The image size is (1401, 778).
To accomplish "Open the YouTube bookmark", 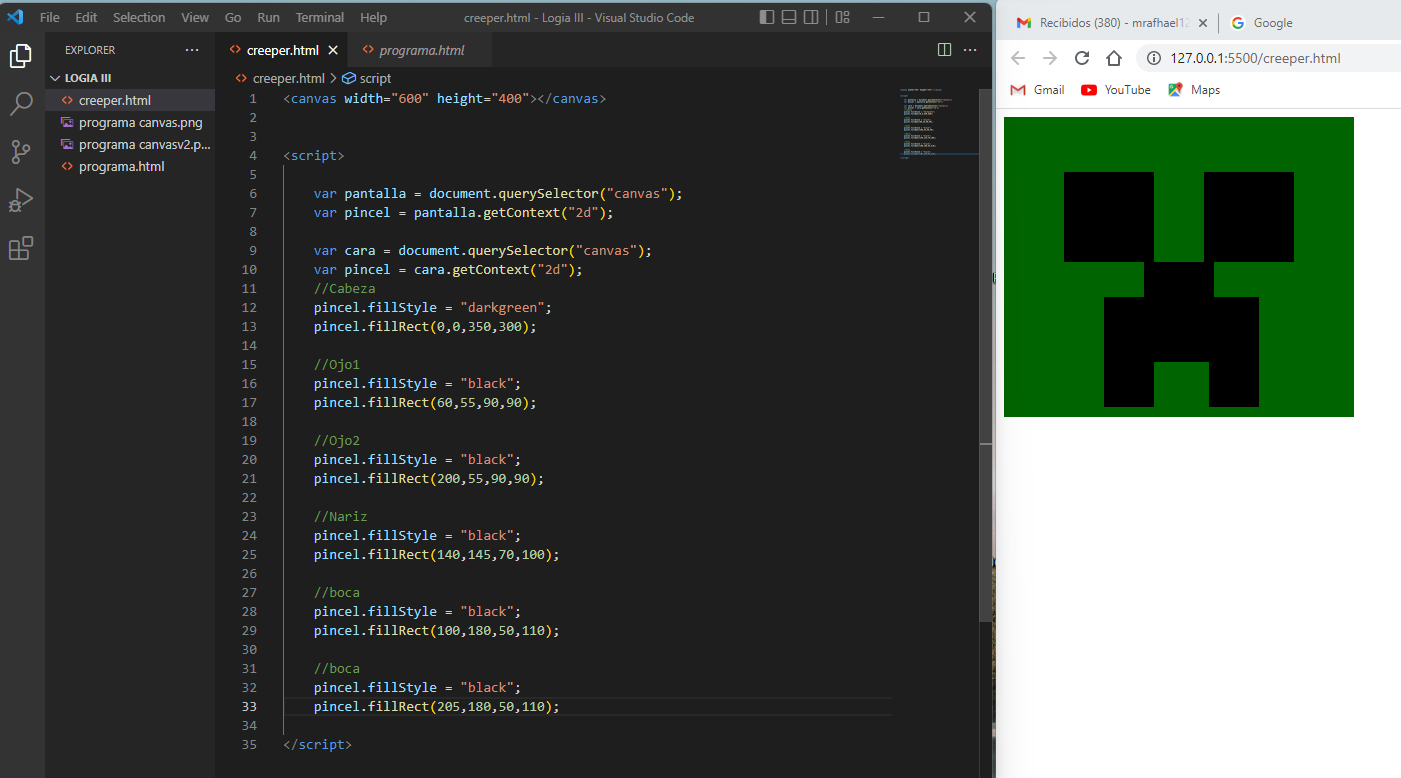I will point(1116,90).
